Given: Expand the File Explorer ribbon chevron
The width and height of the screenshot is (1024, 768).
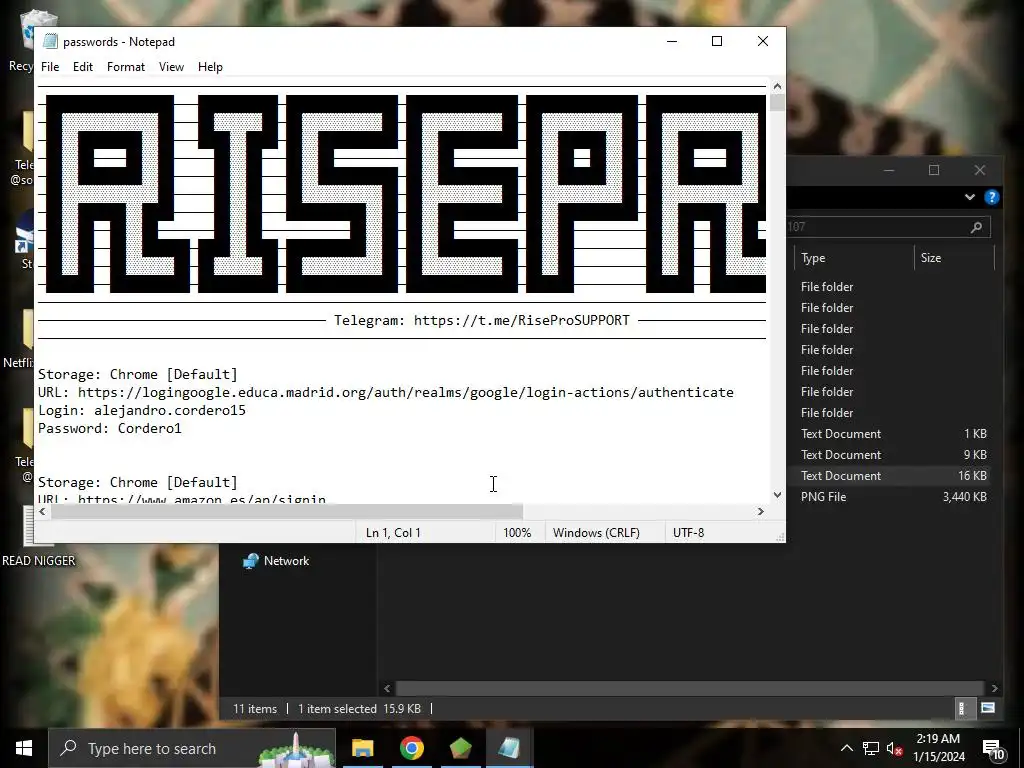Looking at the screenshot, I should 970,197.
